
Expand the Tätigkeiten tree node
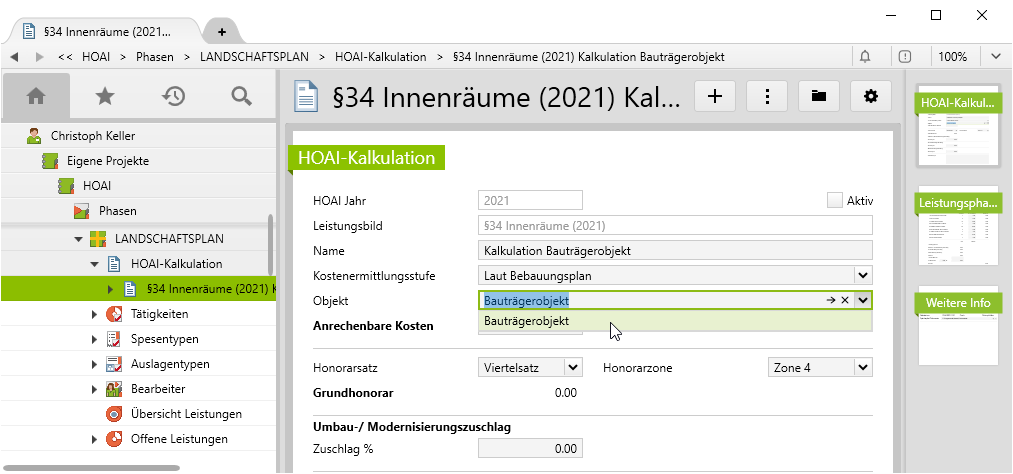point(94,314)
